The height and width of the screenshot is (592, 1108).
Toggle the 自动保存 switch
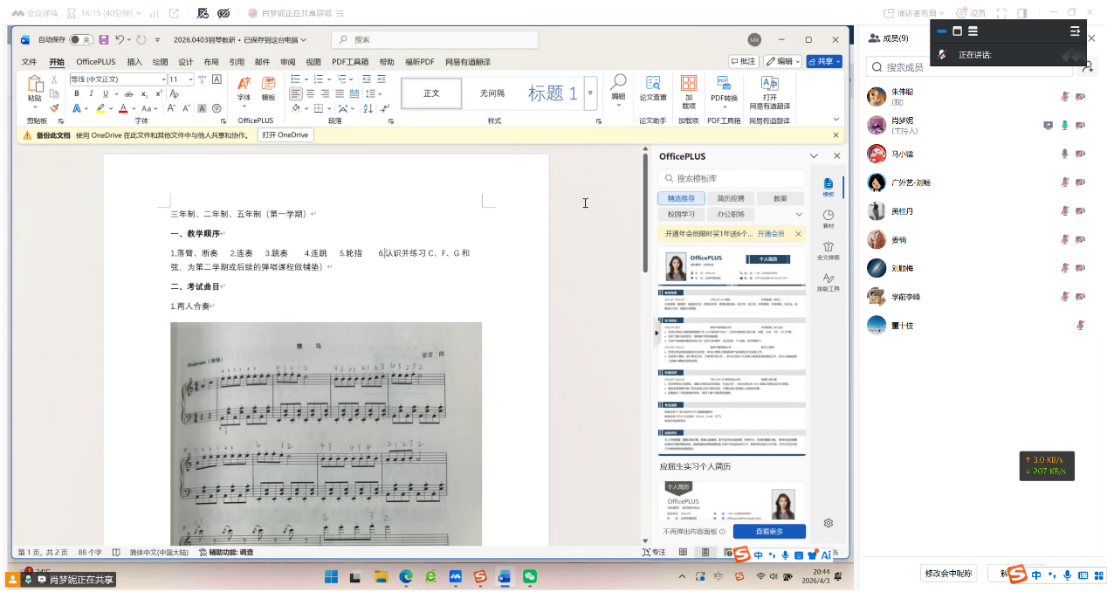point(81,40)
